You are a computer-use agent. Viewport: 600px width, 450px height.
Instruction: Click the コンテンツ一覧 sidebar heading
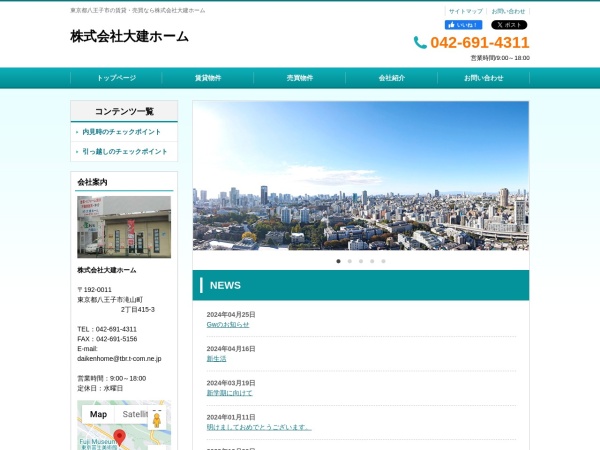coord(124,111)
